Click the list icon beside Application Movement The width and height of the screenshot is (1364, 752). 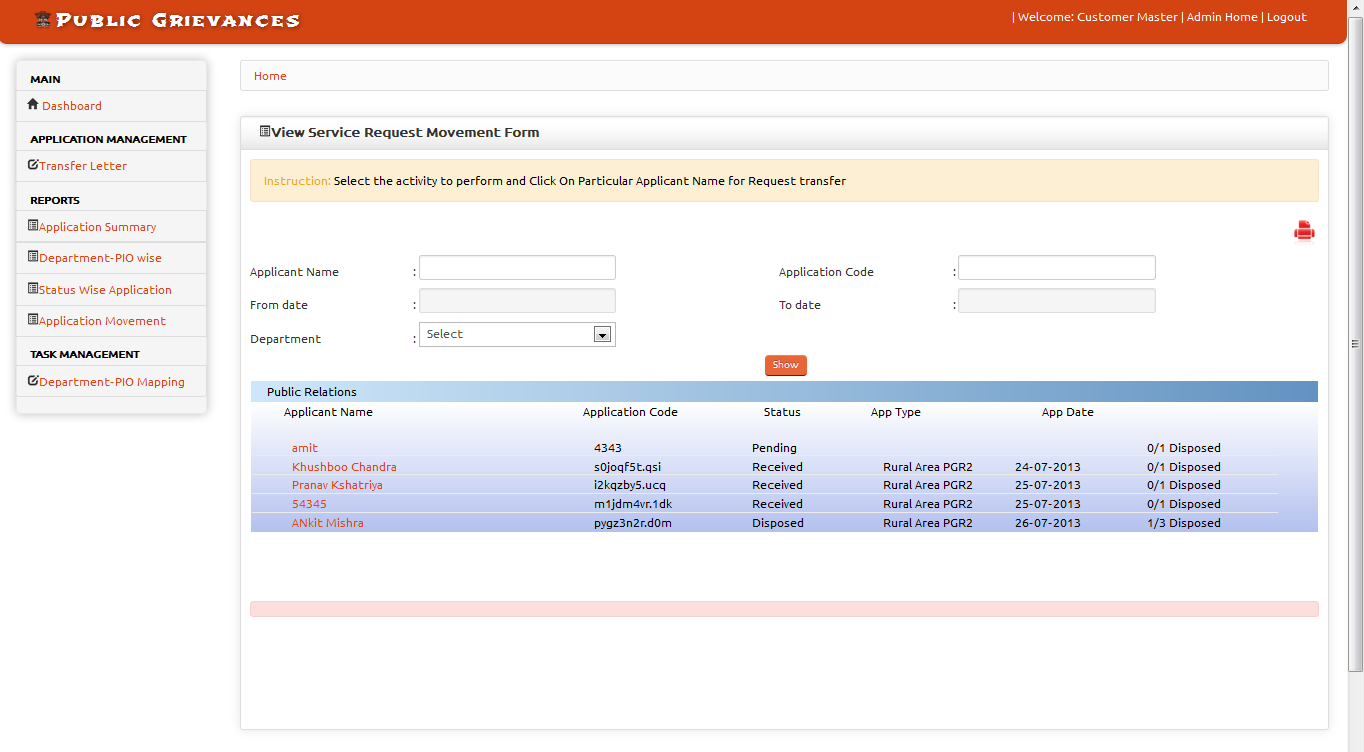(x=33, y=320)
